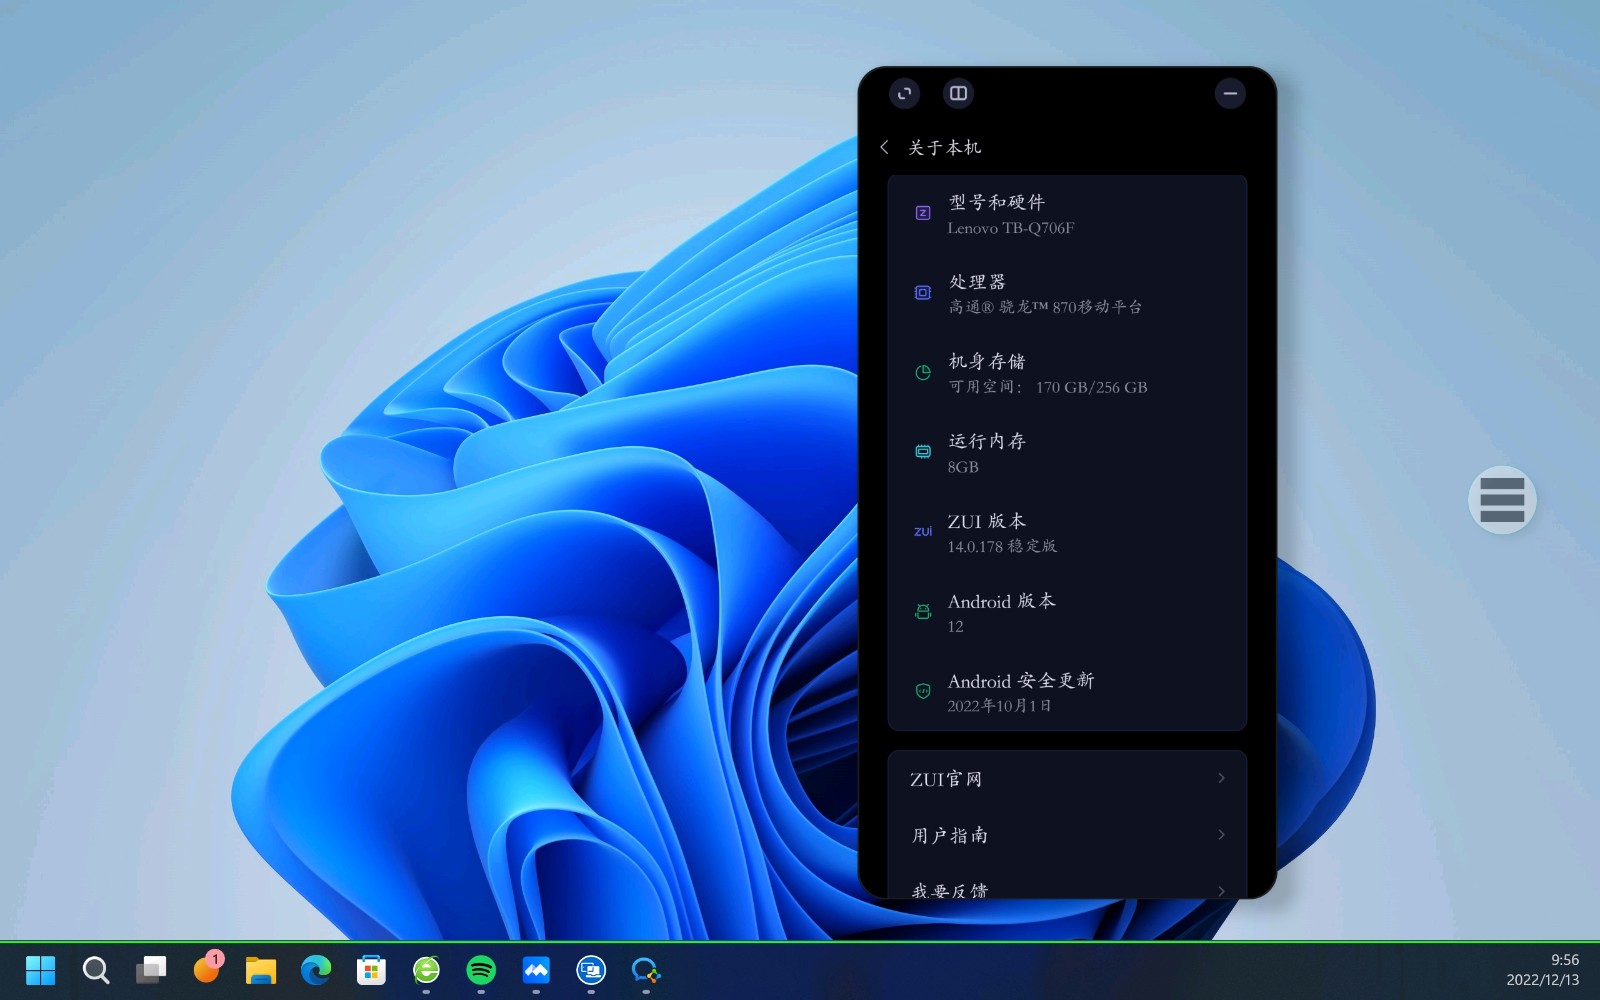Click the 2022年10月1日 security update date
This screenshot has height=1000, width=1600.
[x=999, y=706]
